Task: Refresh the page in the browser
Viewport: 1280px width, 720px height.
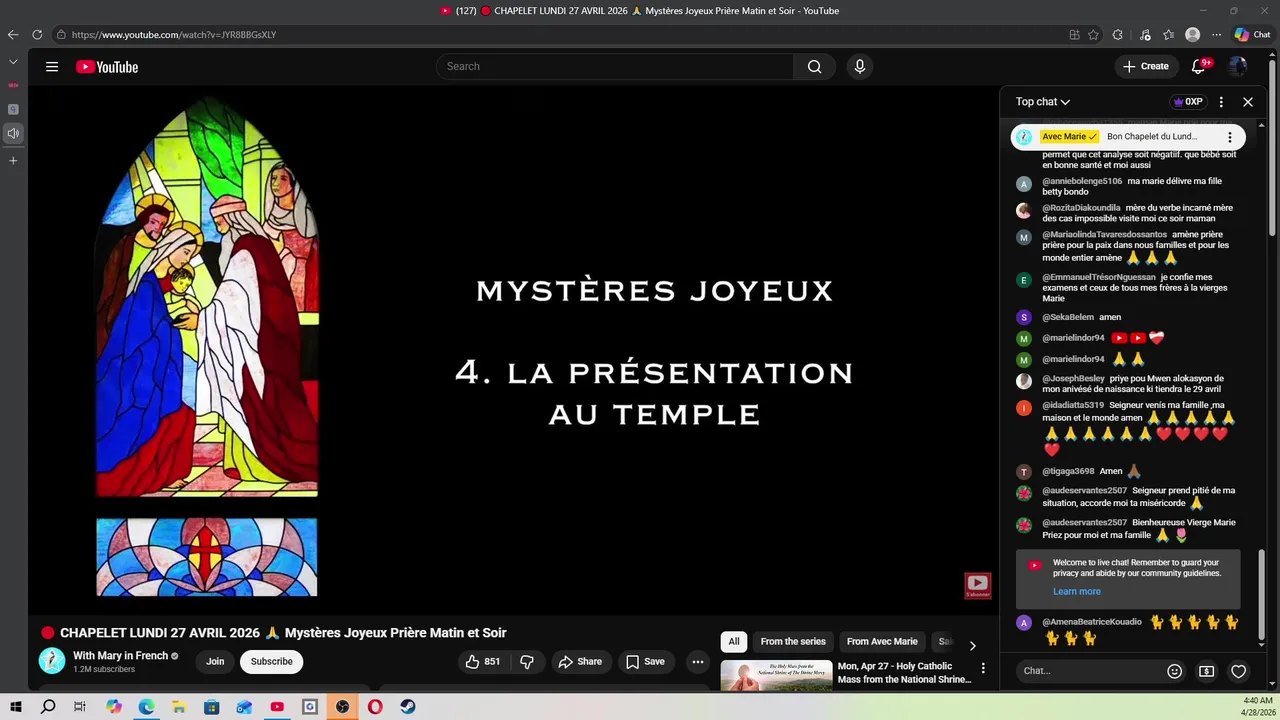Action: click(x=37, y=35)
